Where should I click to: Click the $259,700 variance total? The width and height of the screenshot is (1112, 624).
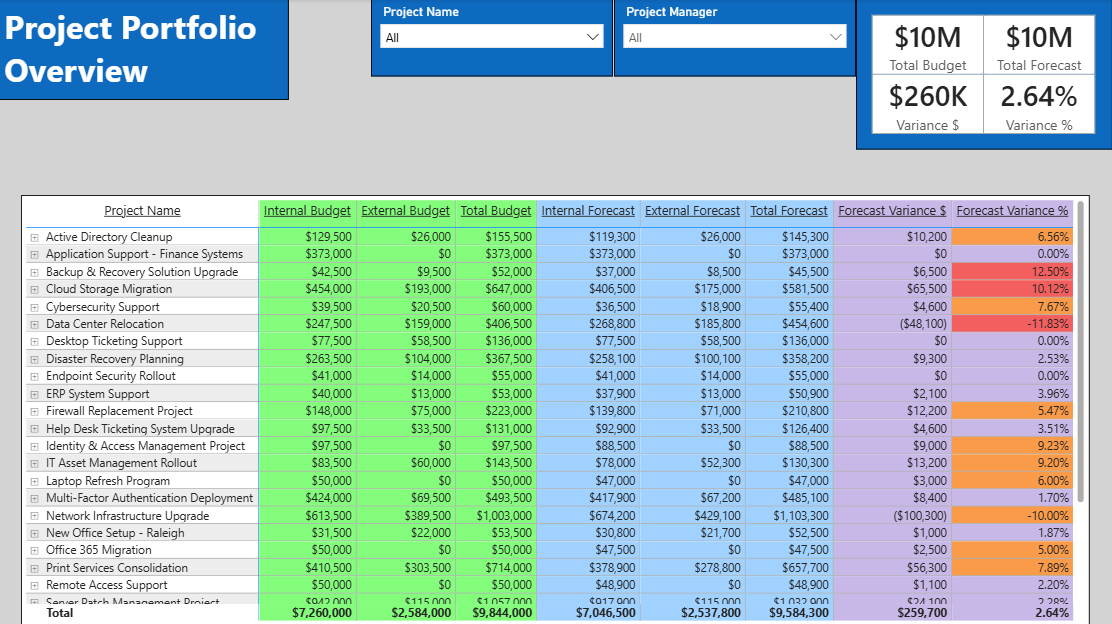point(922,613)
